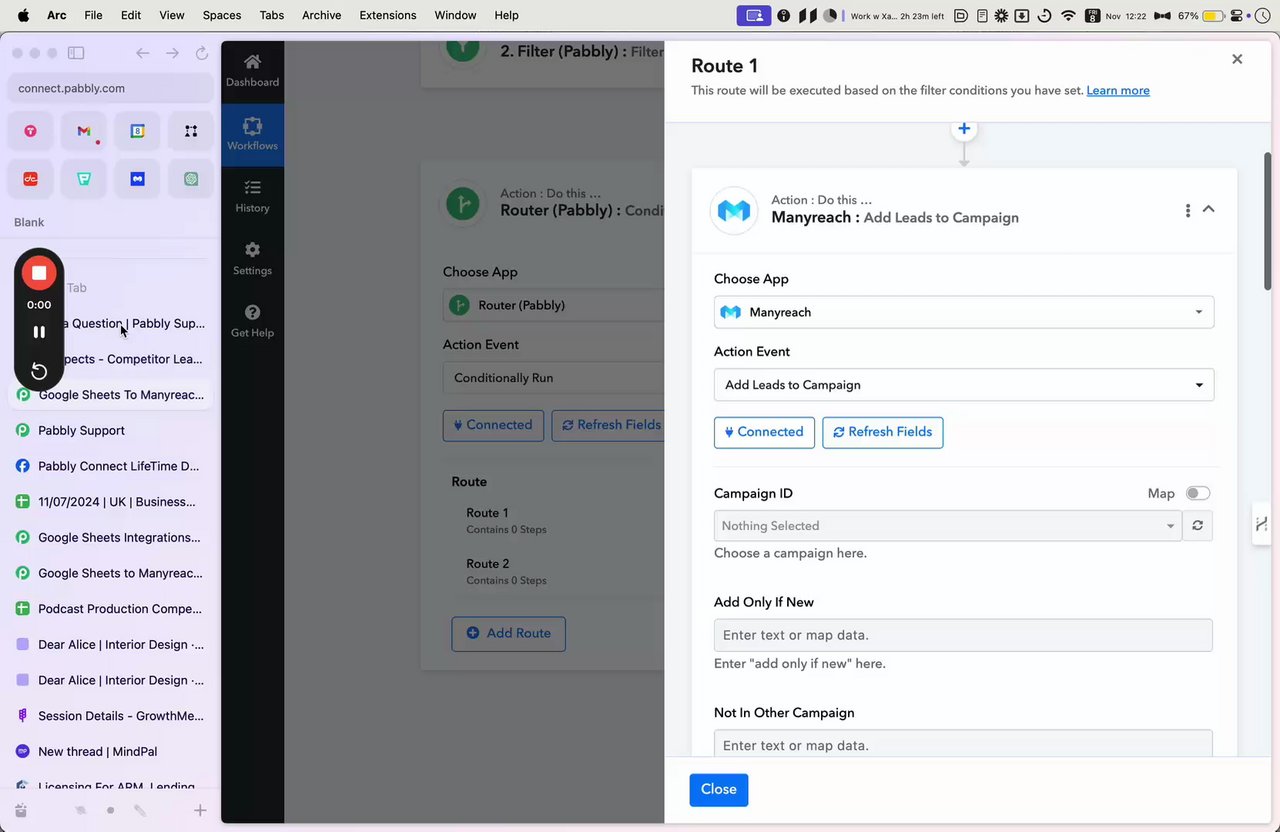The image size is (1280, 832).
Task: Switch to Pabbly Connect LifeTime tab
Action: click(x=110, y=466)
